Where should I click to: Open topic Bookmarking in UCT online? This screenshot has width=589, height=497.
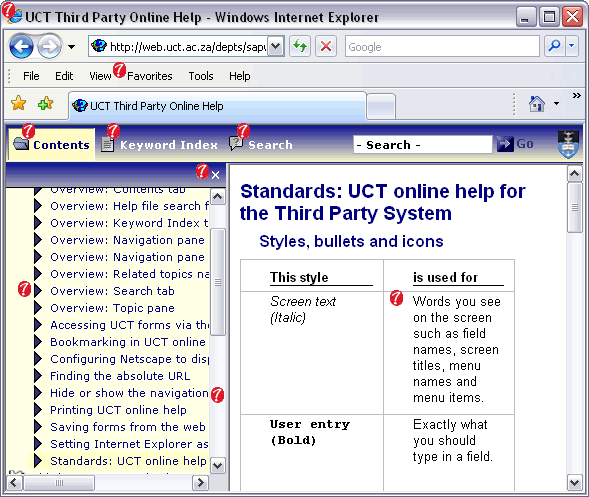coord(128,342)
